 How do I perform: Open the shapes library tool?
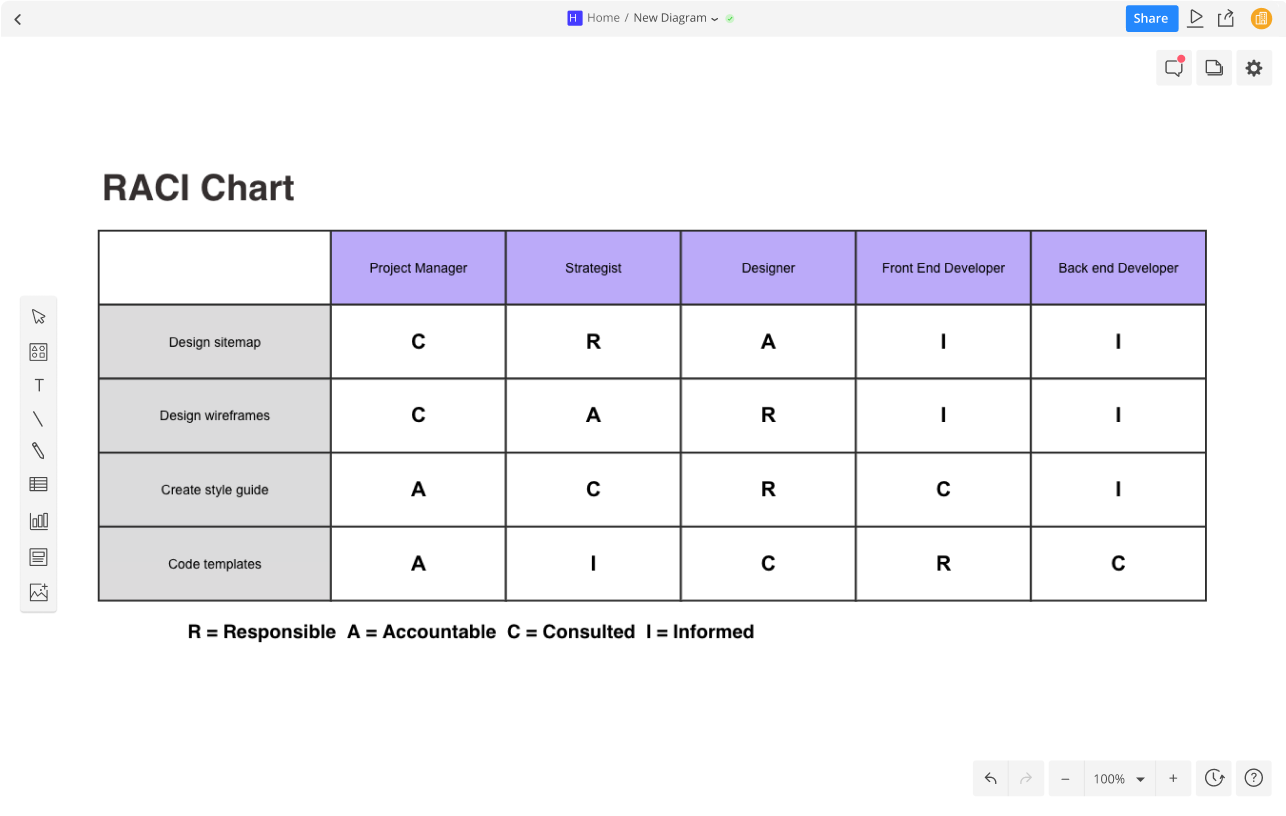click(38, 352)
